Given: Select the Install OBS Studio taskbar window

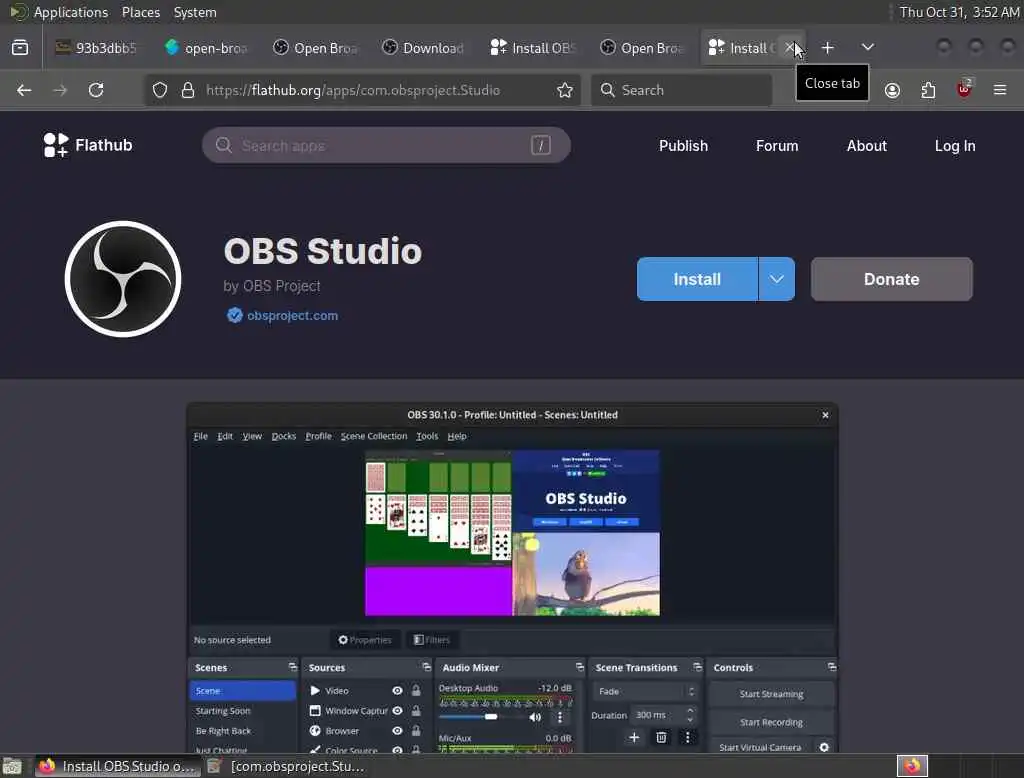Looking at the screenshot, I should tap(118, 766).
